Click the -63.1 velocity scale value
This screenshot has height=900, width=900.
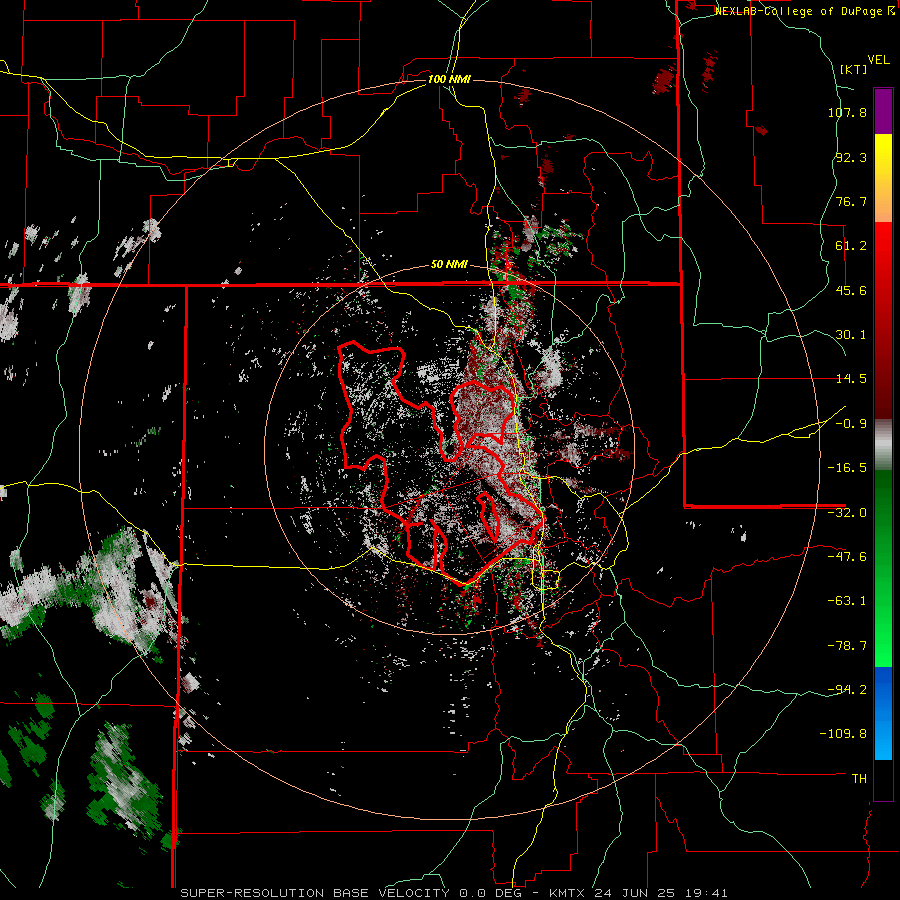pos(847,601)
